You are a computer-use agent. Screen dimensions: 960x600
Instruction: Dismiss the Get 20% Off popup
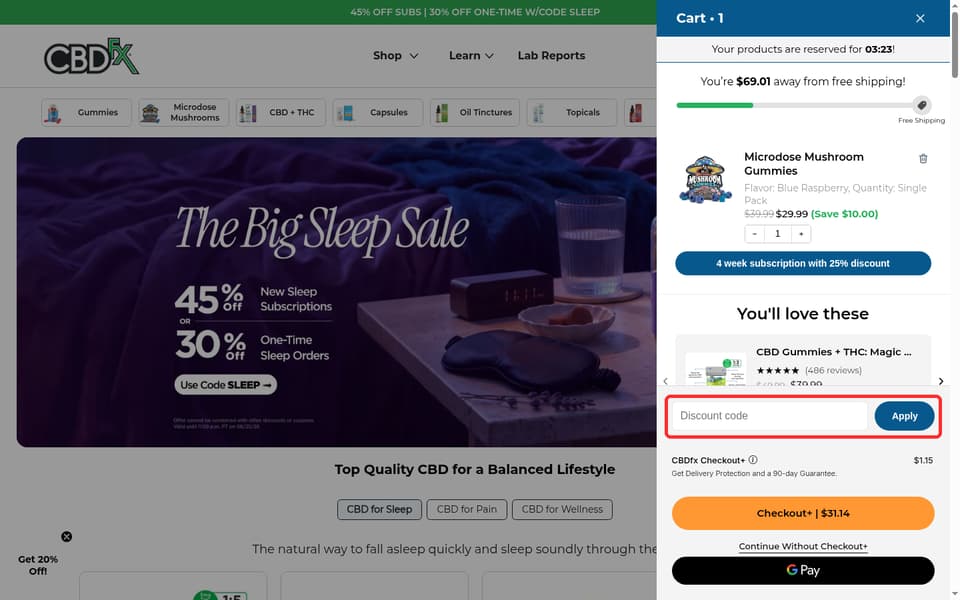(67, 537)
